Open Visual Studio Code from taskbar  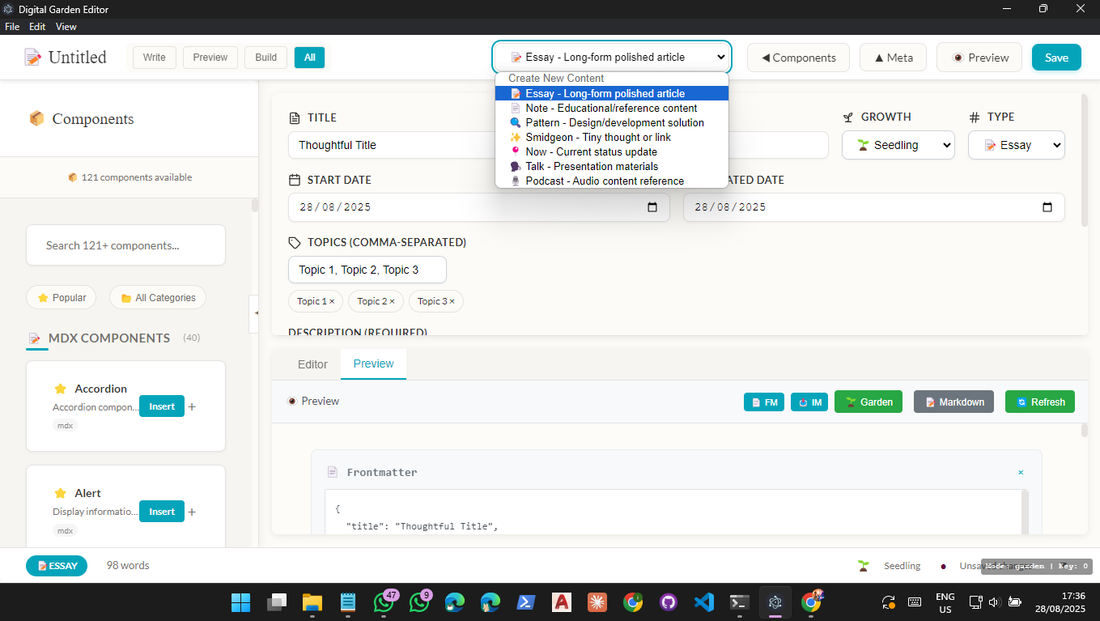tap(703, 602)
